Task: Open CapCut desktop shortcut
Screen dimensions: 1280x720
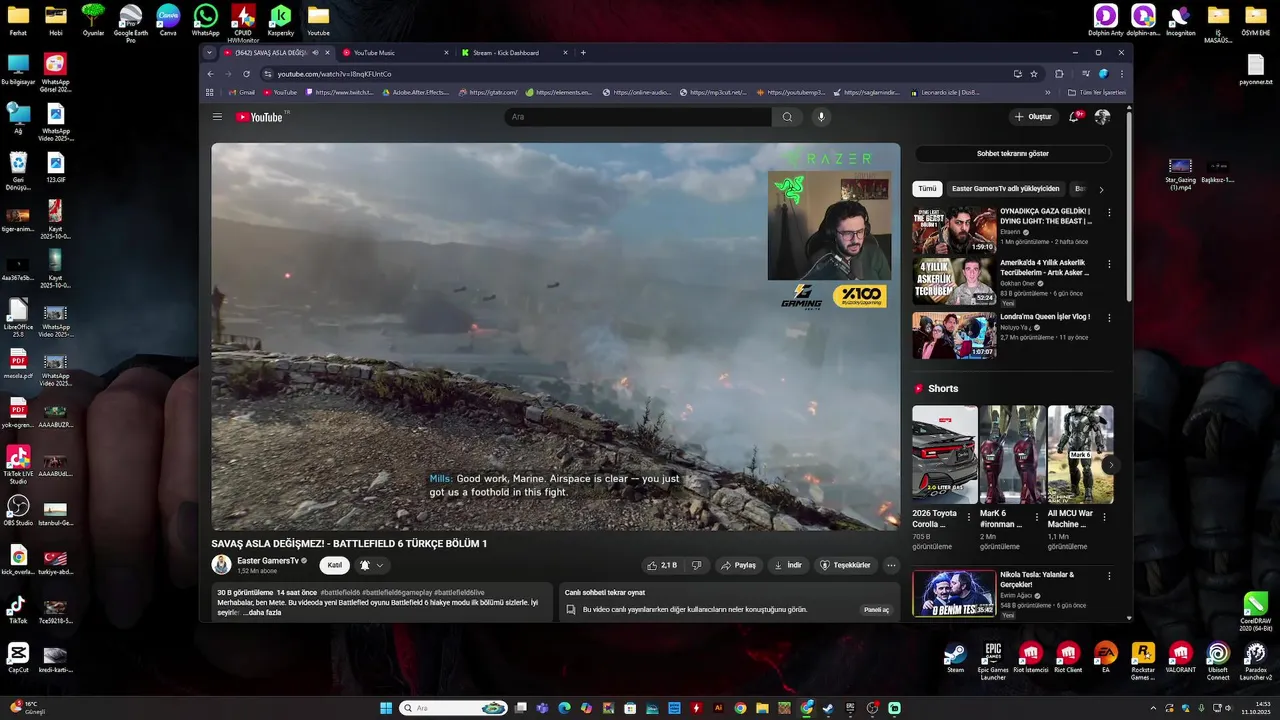Action: pos(18,657)
